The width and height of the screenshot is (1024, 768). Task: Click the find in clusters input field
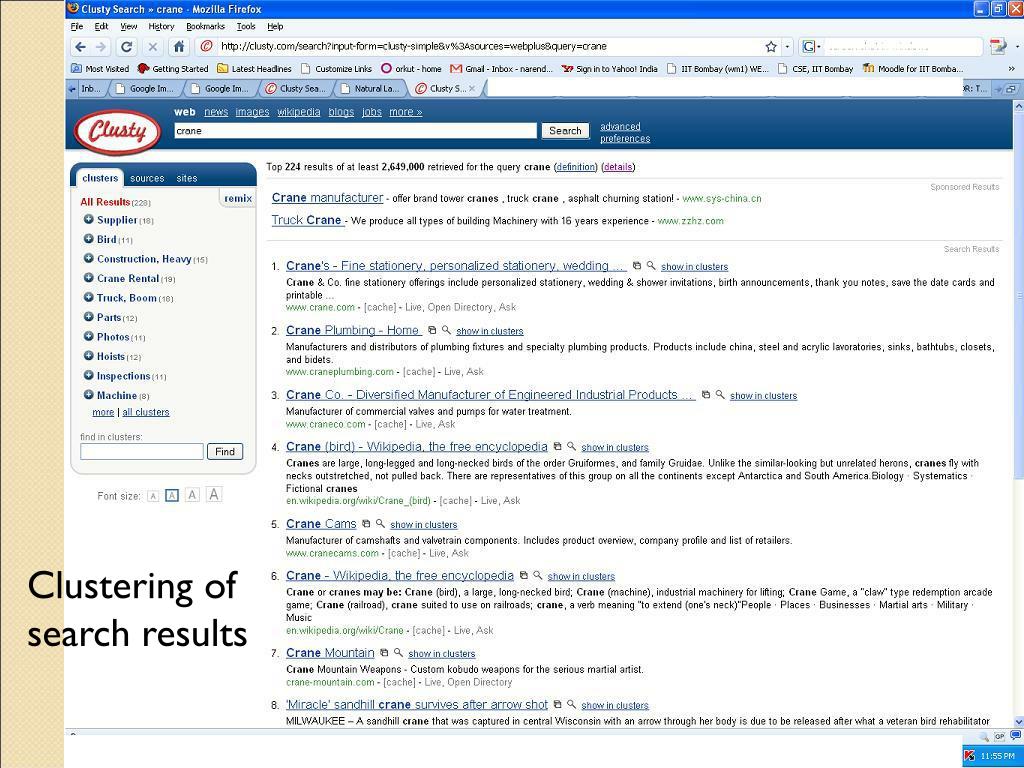point(142,451)
